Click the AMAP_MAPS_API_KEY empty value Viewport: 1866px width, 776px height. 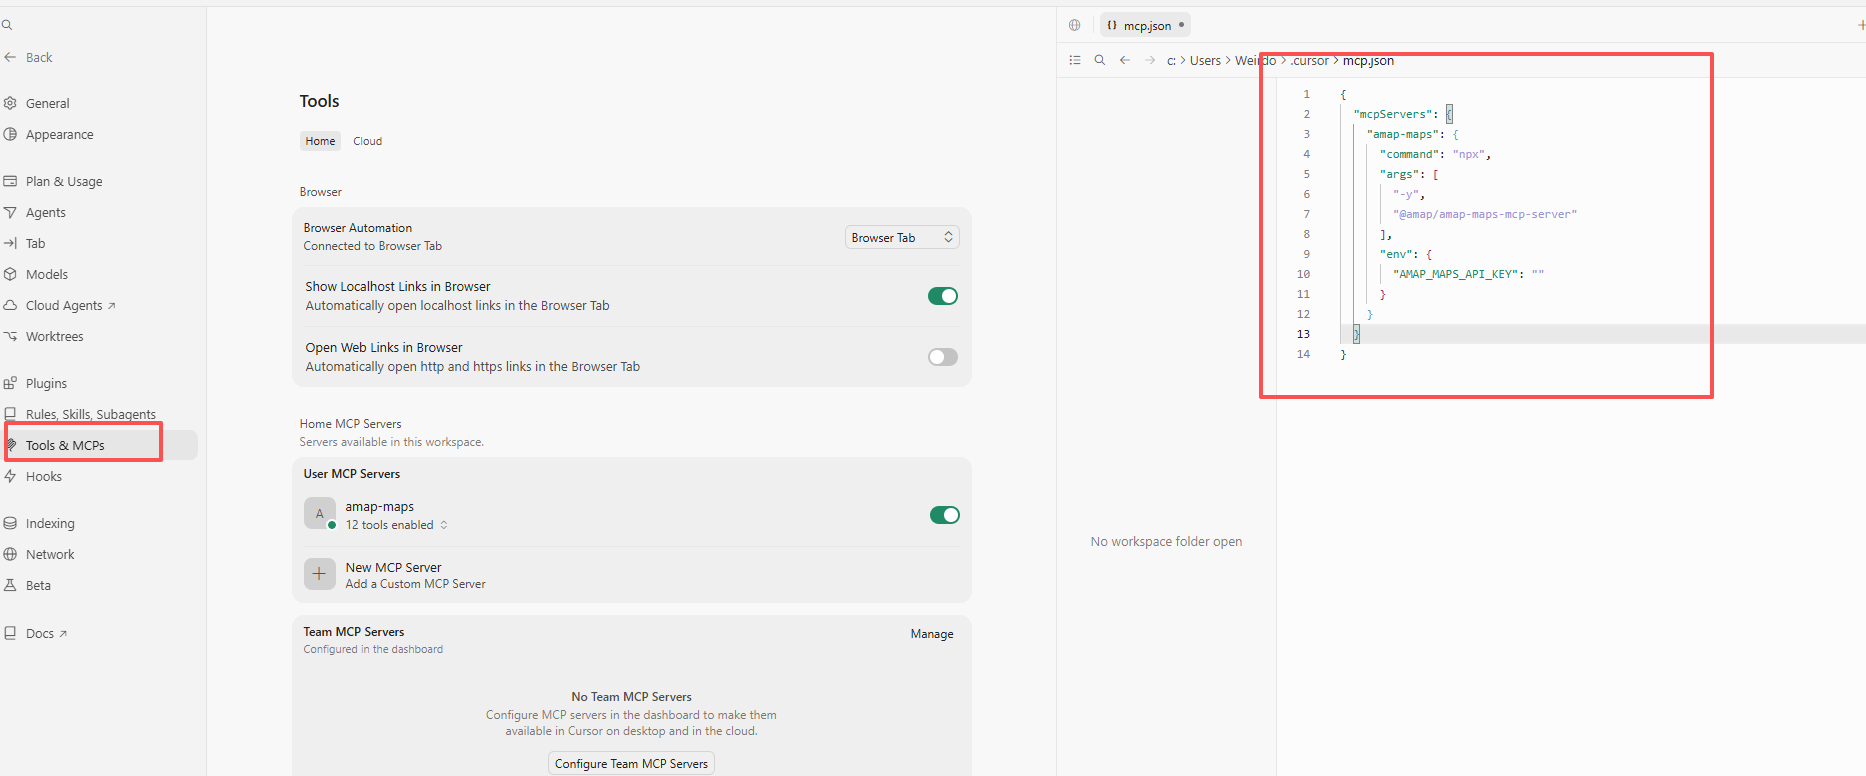coord(1537,274)
